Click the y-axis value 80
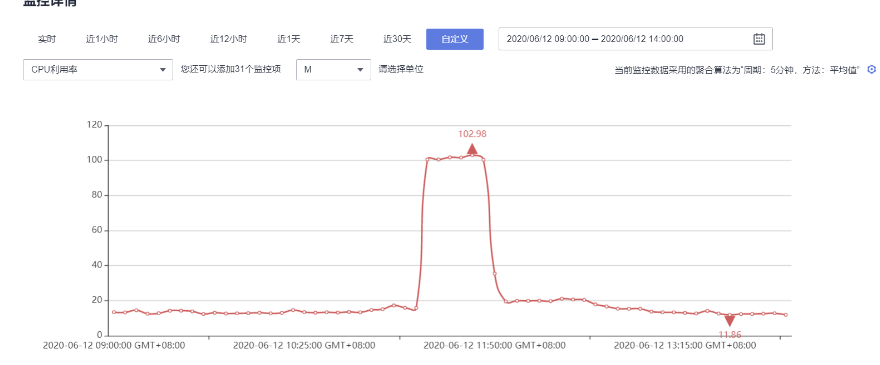The width and height of the screenshot is (880, 365). pos(97,195)
